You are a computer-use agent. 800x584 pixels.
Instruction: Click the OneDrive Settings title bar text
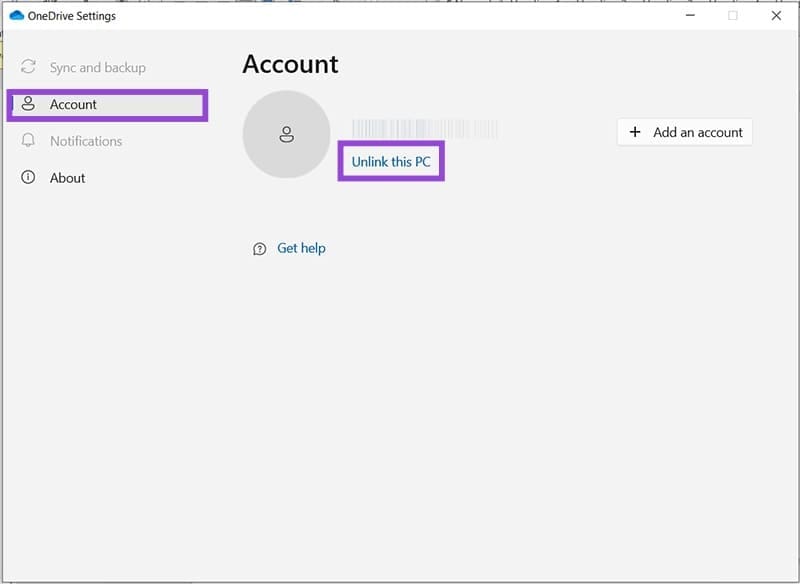coord(72,16)
